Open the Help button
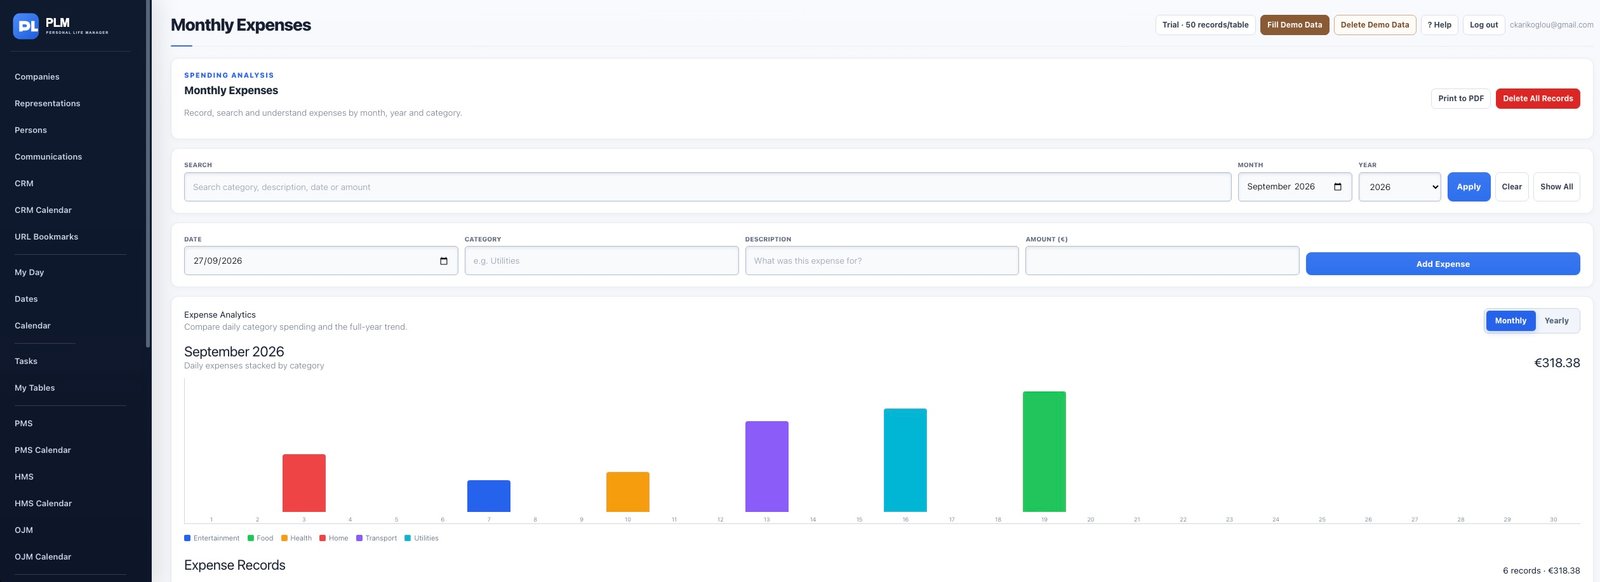The height and width of the screenshot is (582, 1600). pos(1439,25)
